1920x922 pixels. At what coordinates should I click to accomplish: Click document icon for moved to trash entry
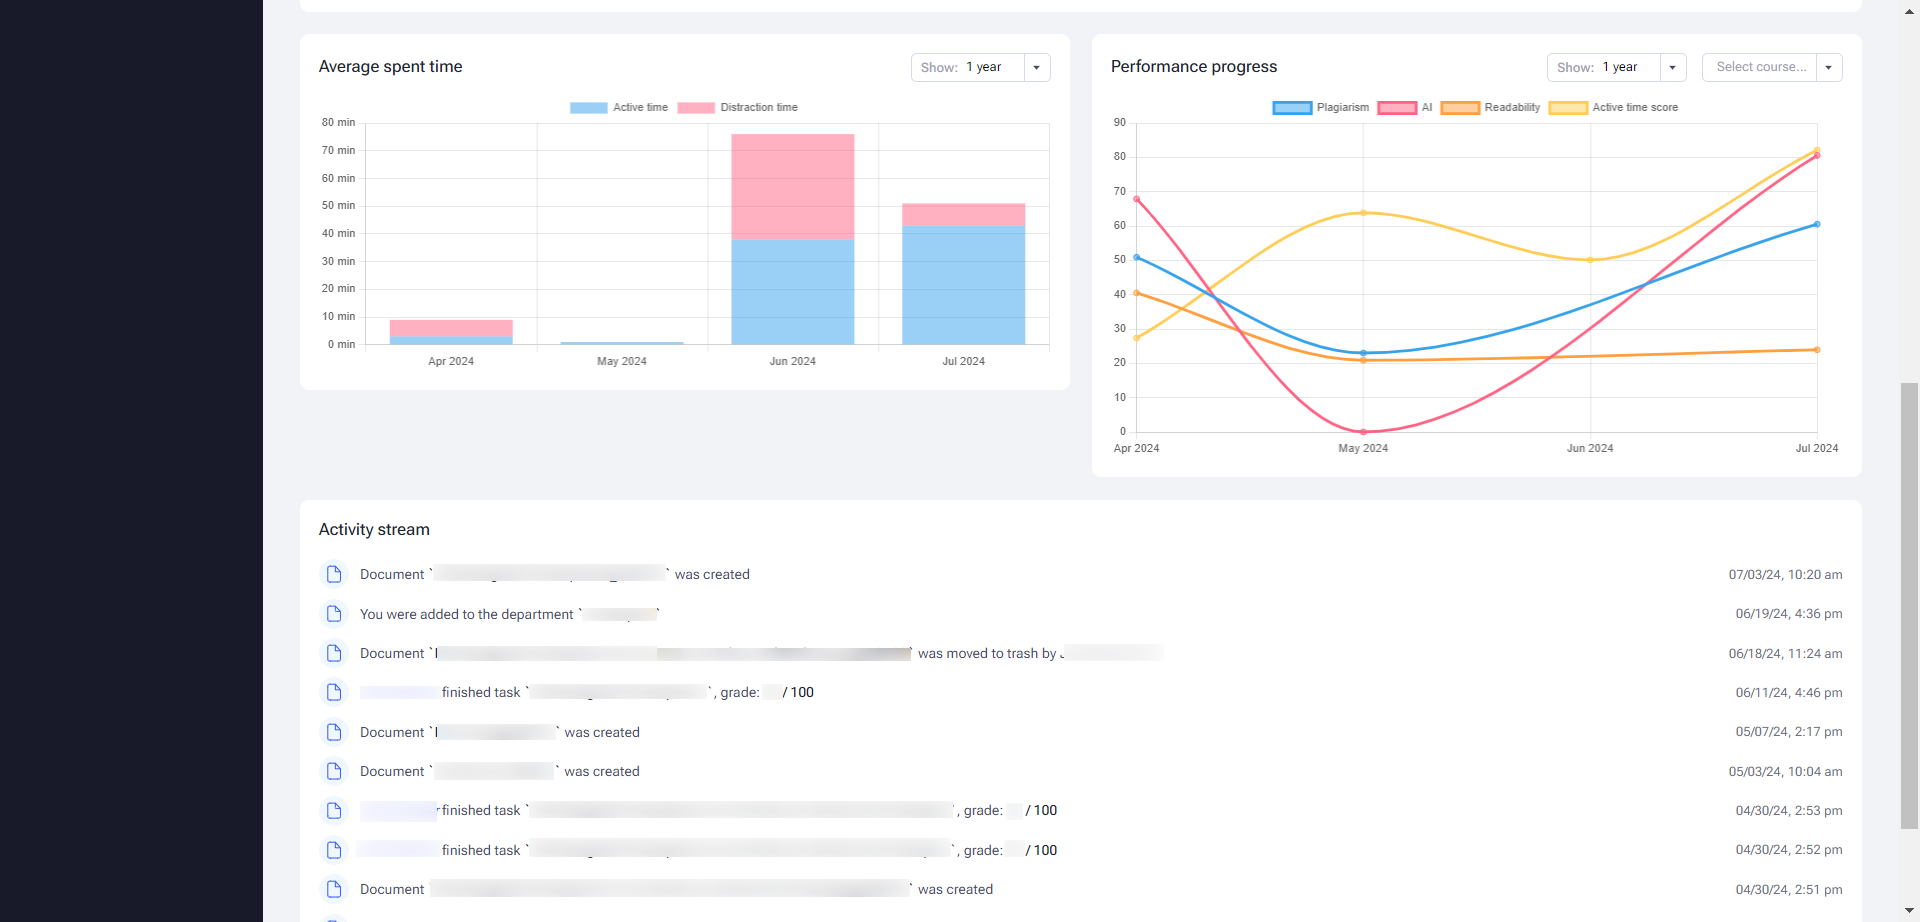(334, 653)
